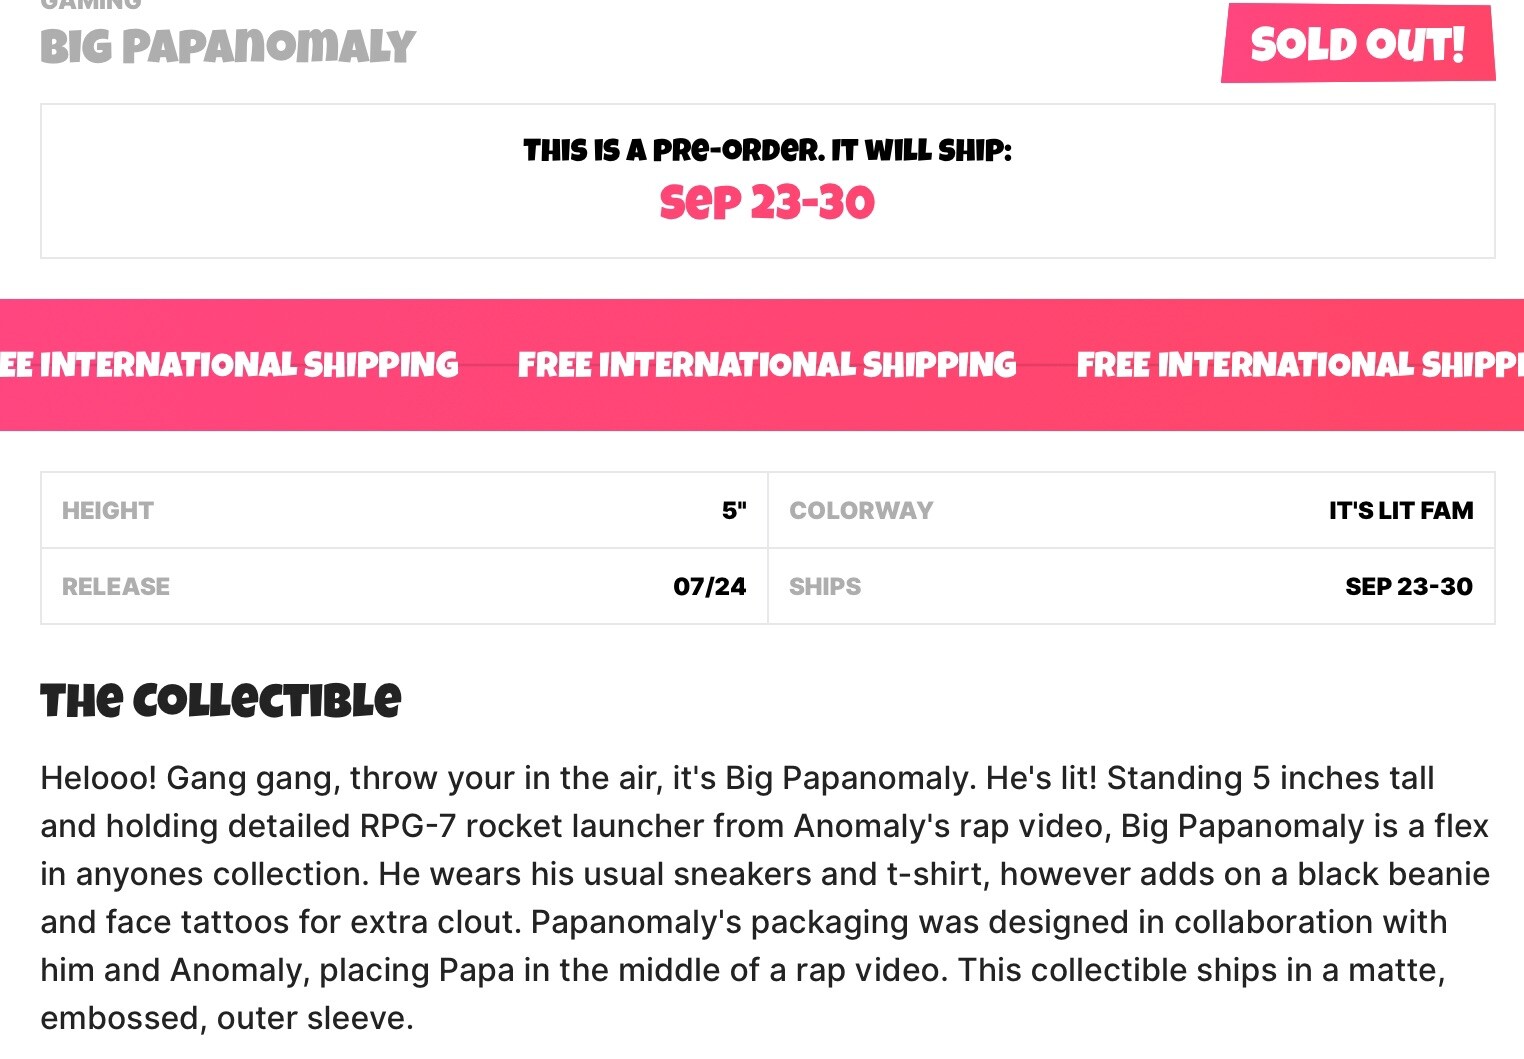Click the right-side Free International Shipping banner text
Image resolution: width=1524 pixels, height=1059 pixels.
(x=1300, y=365)
